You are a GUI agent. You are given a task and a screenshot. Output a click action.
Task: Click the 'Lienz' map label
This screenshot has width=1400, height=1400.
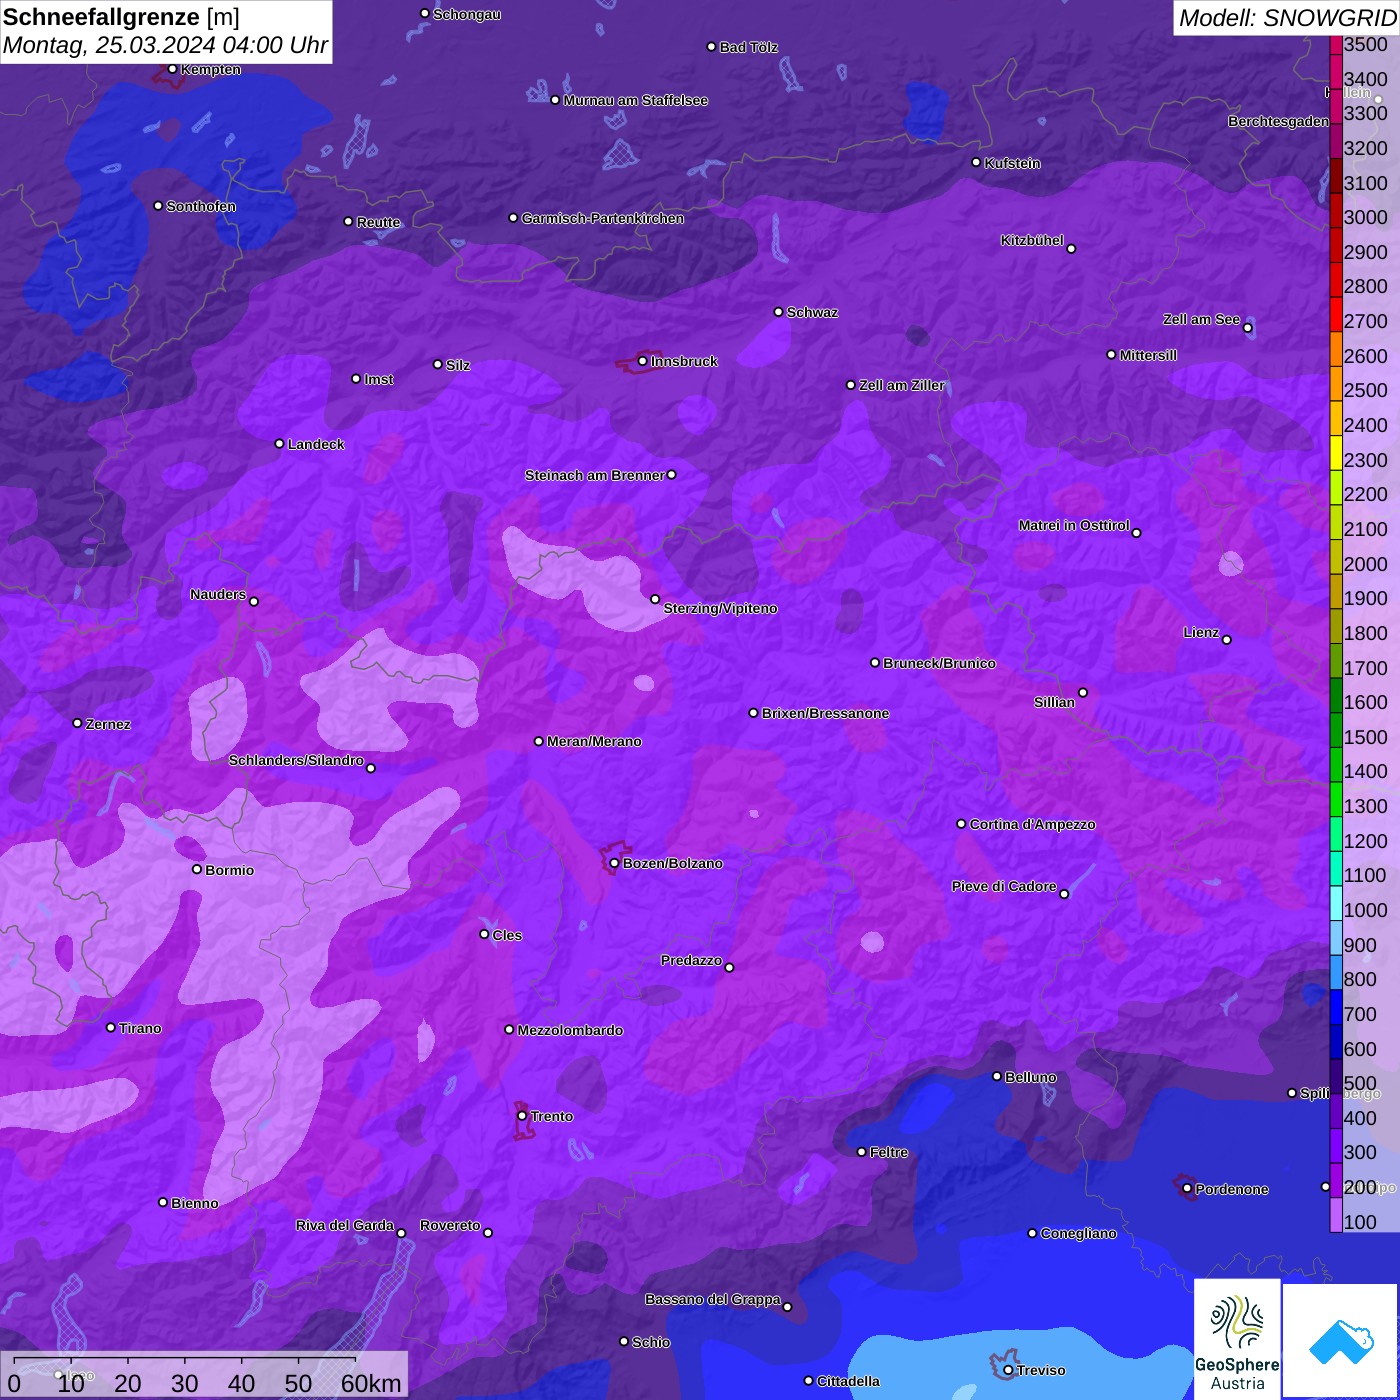(x=1201, y=633)
